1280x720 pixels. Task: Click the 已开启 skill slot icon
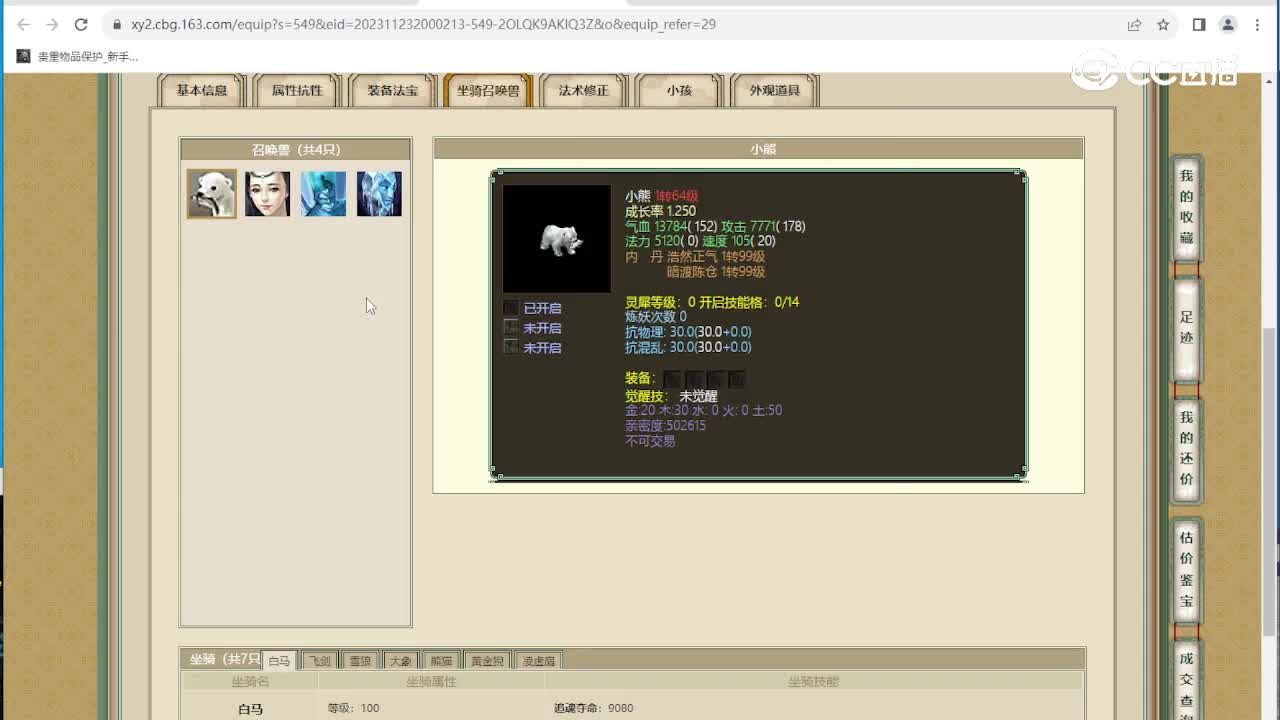[511, 308]
